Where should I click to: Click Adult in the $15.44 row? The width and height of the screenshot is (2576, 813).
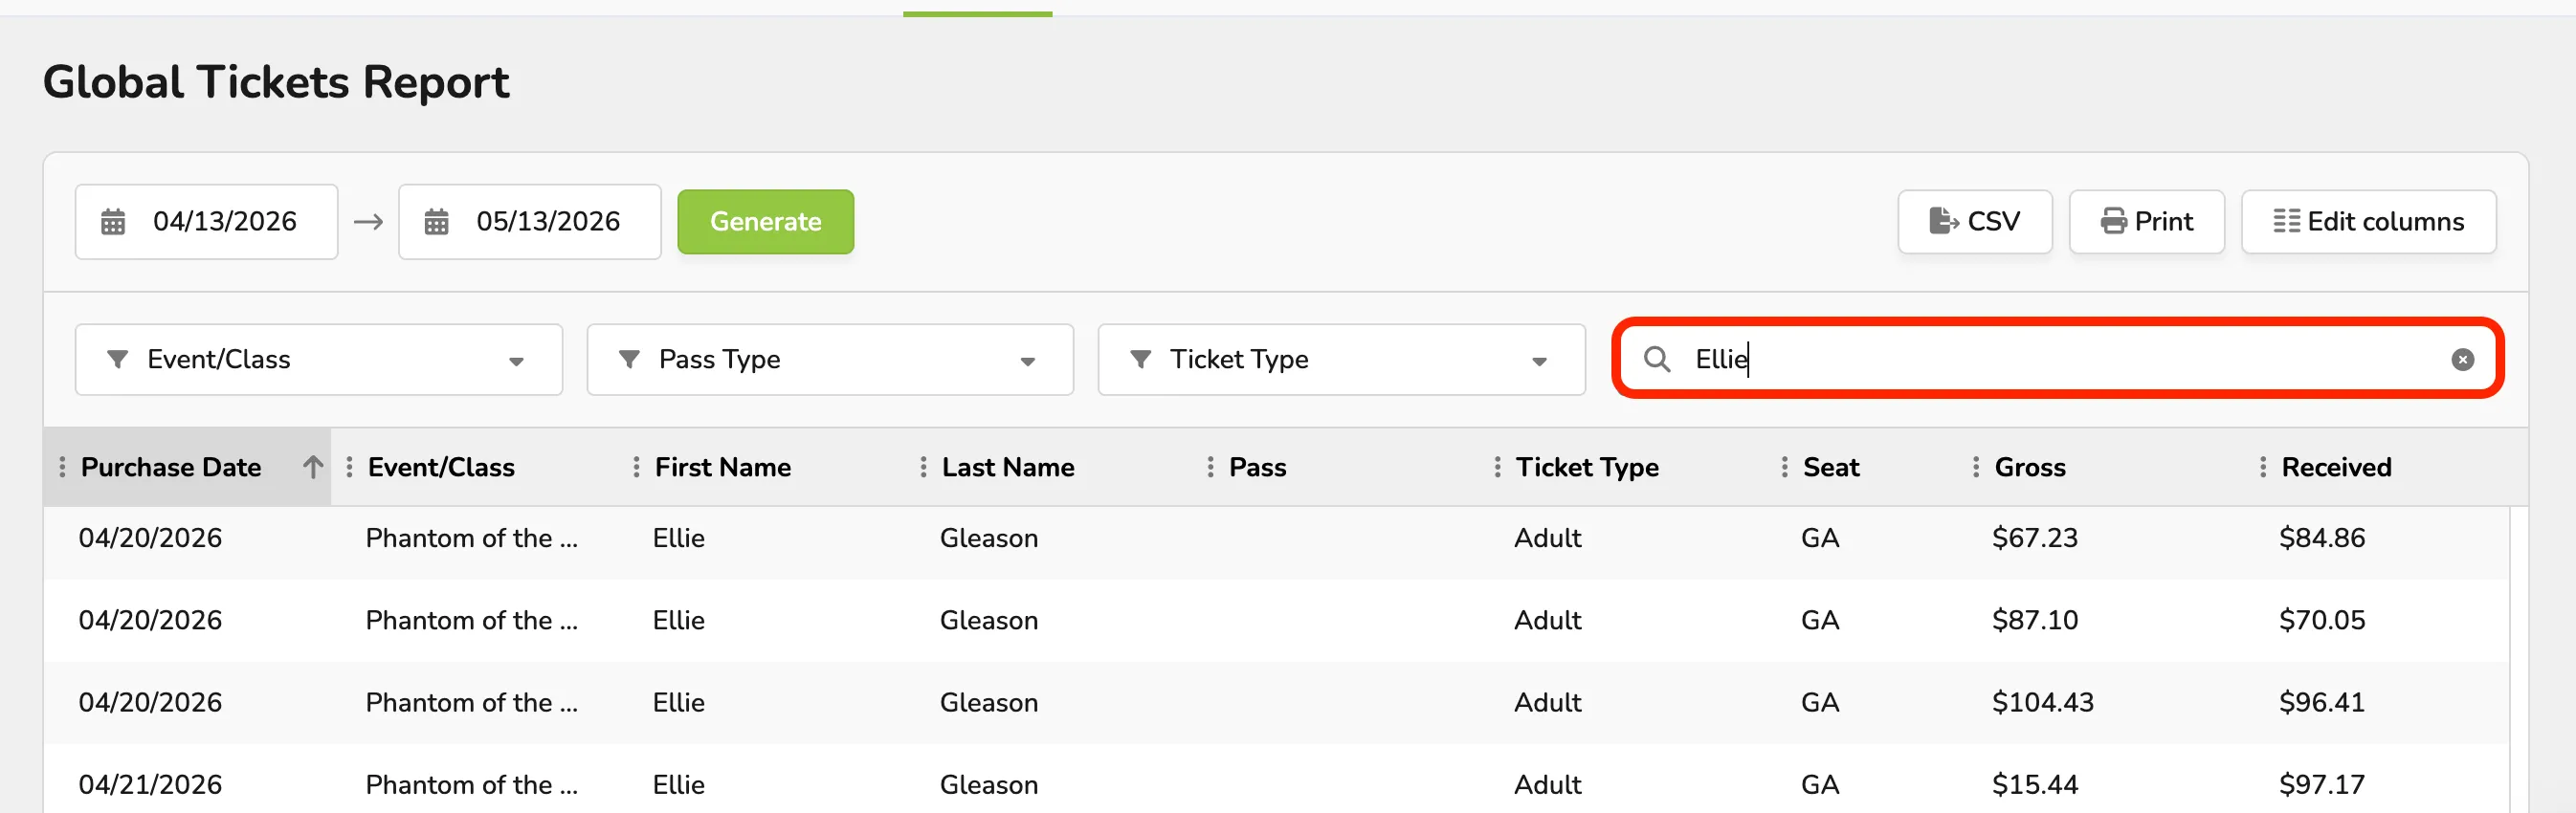[1547, 784]
